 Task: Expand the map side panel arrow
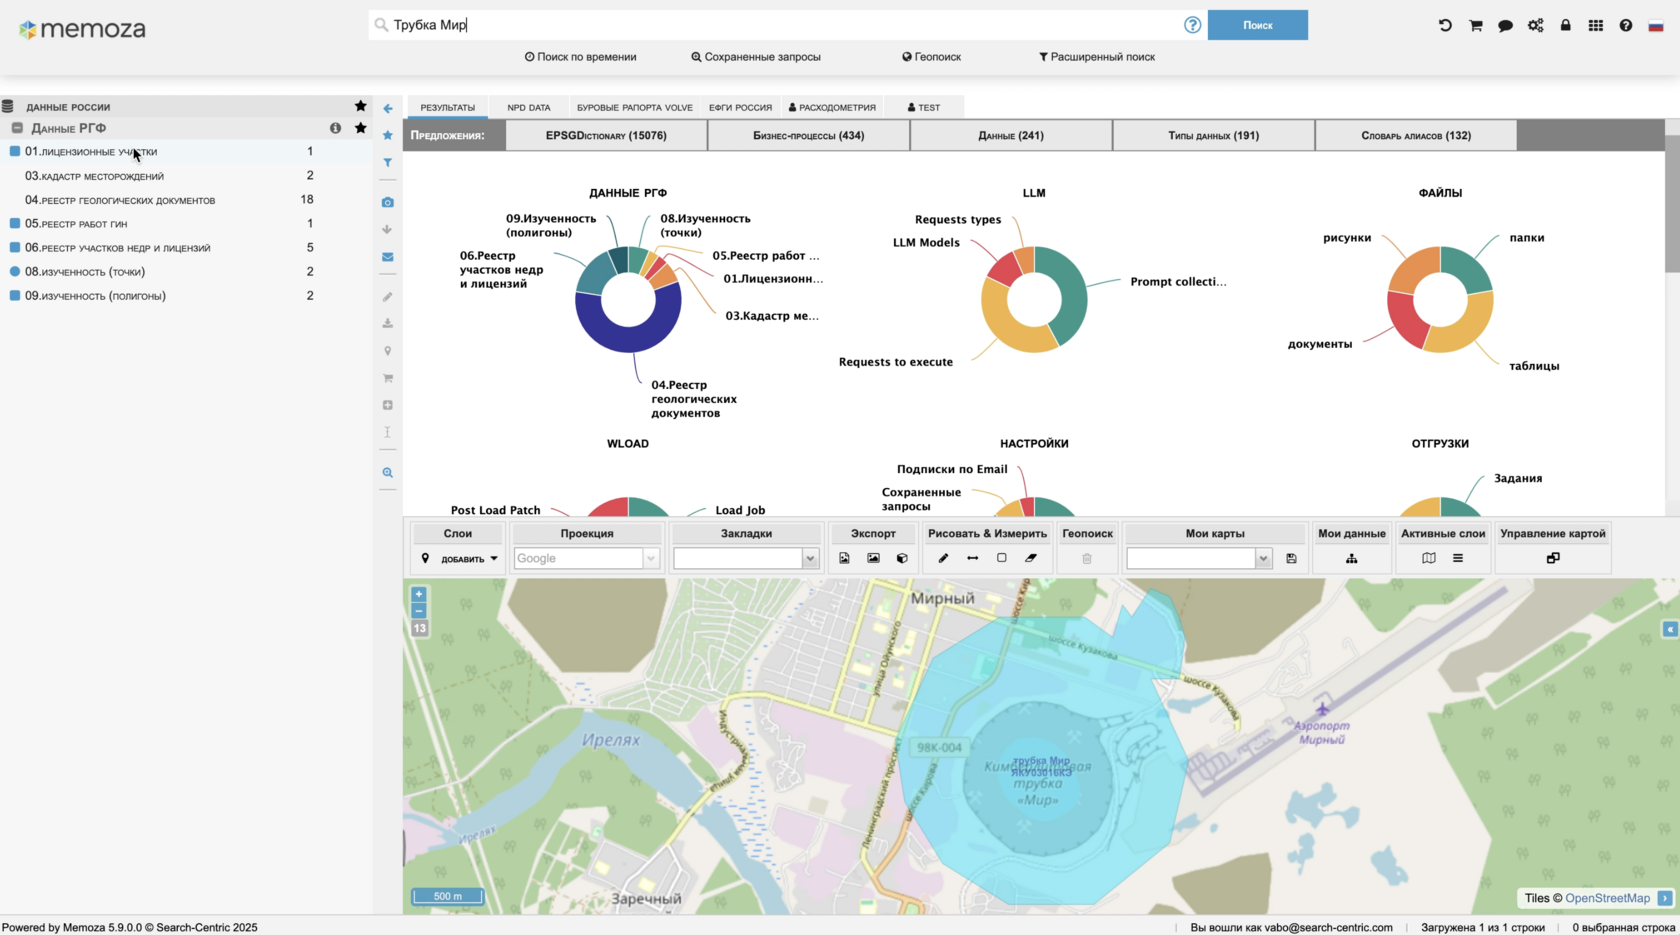click(1669, 629)
